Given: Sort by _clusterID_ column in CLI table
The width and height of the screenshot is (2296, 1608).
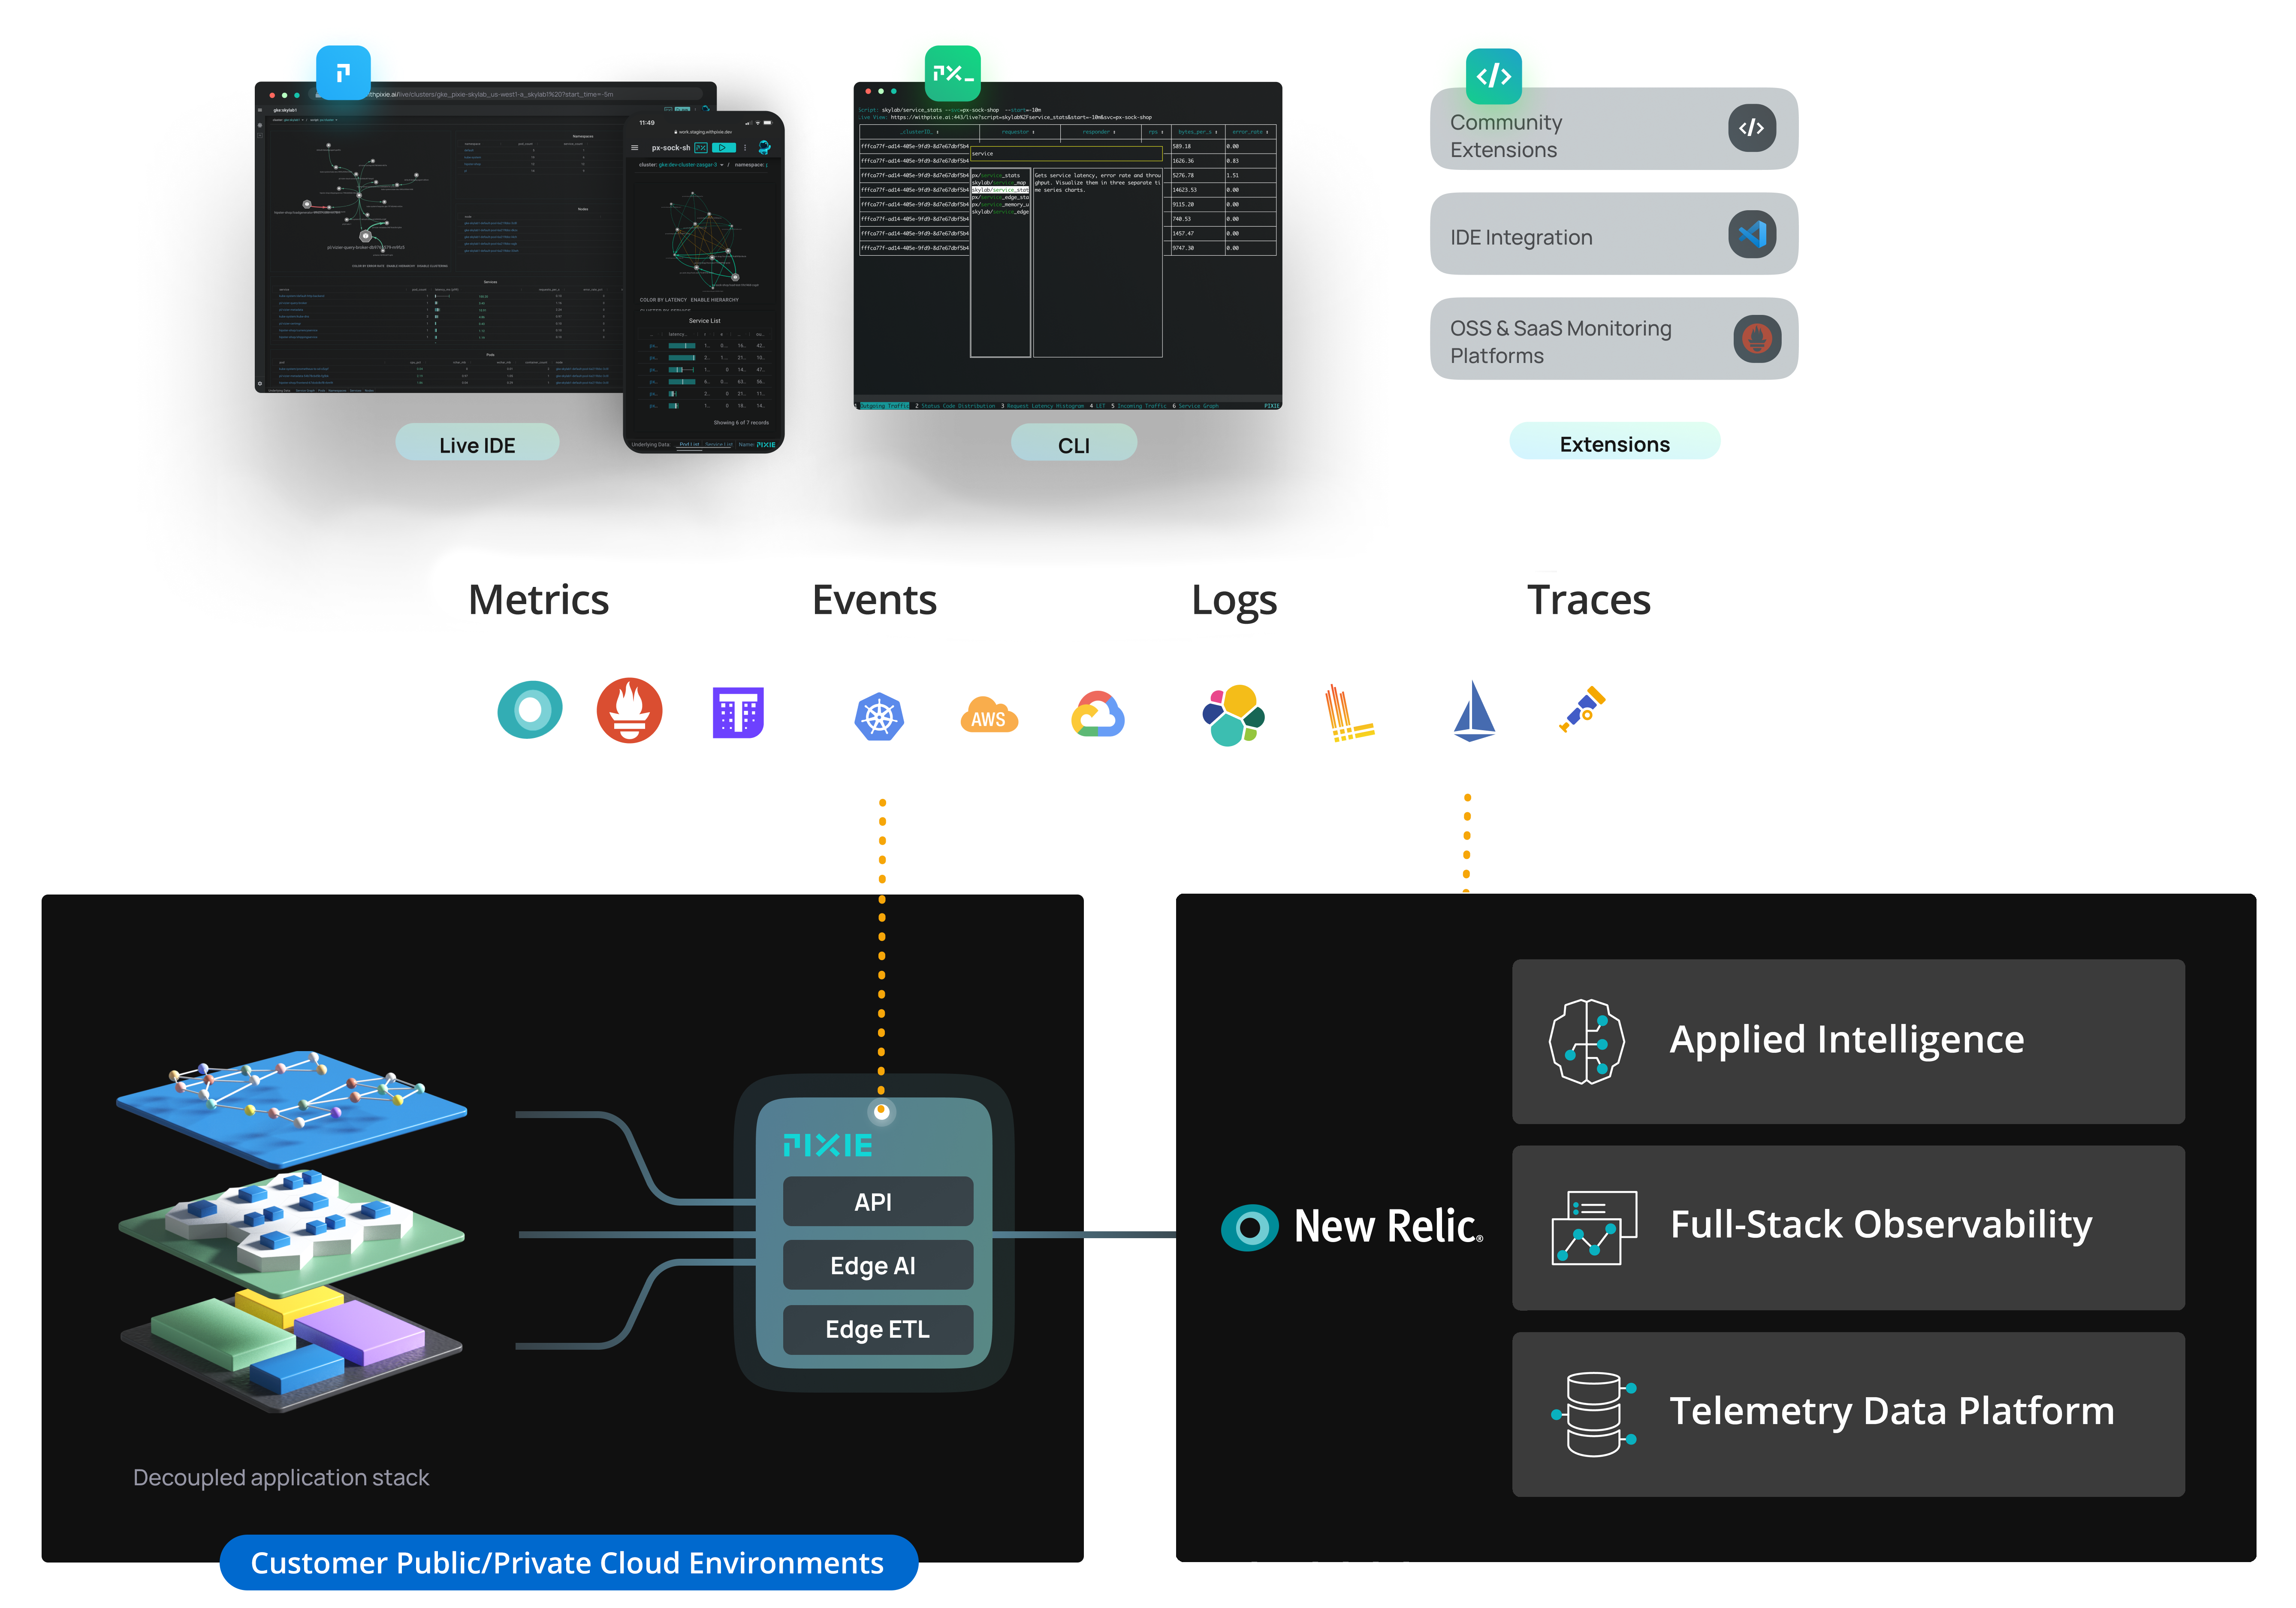Looking at the screenshot, I should click(x=919, y=132).
